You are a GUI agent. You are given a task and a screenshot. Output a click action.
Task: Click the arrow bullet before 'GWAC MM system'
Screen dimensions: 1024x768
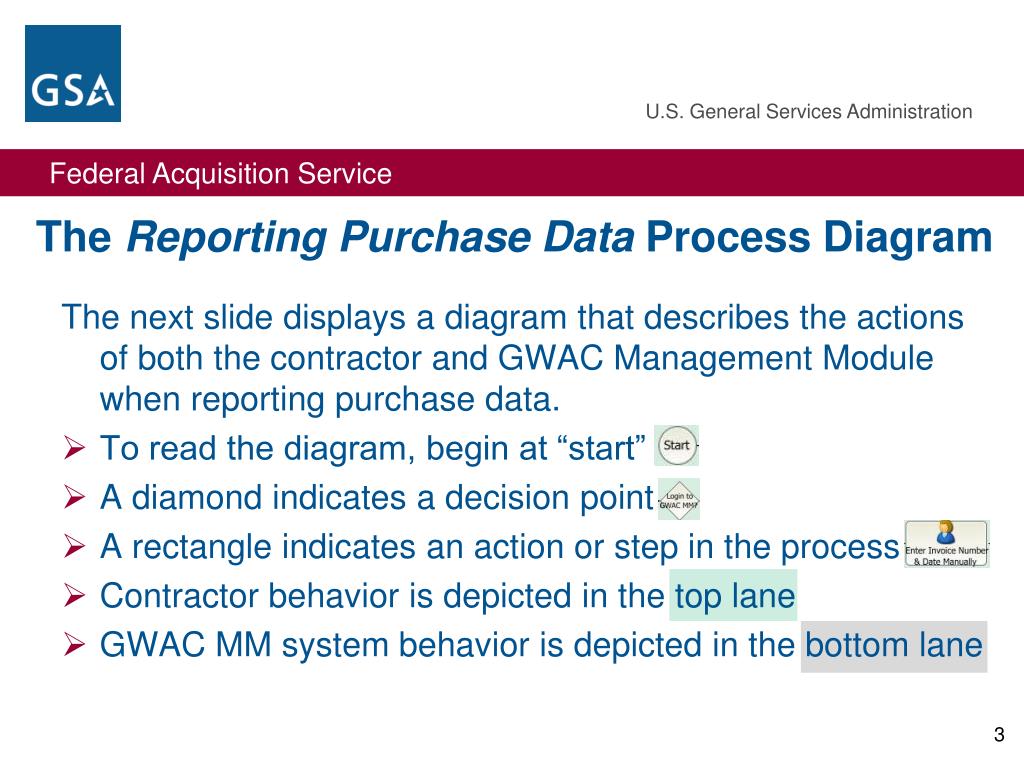[x=74, y=645]
